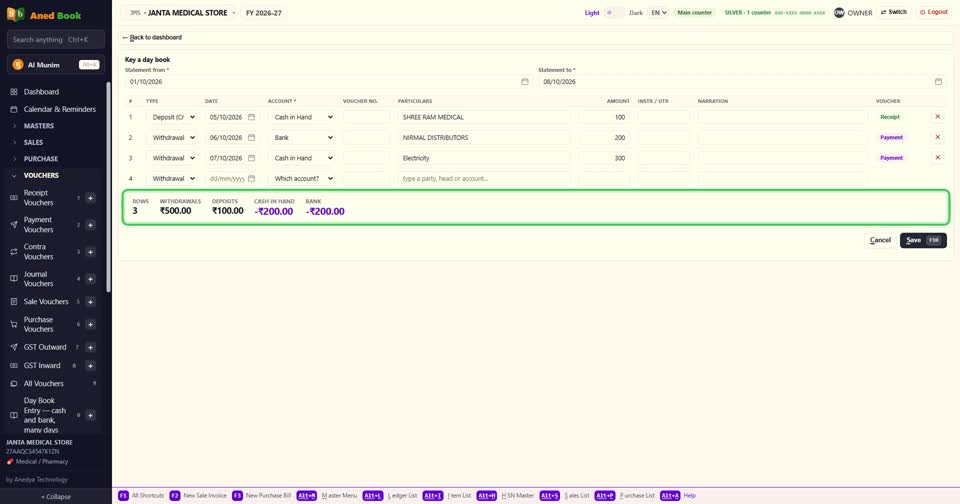Open the AI Munim assistant
Screen dimensions: 960x504
tap(55, 64)
